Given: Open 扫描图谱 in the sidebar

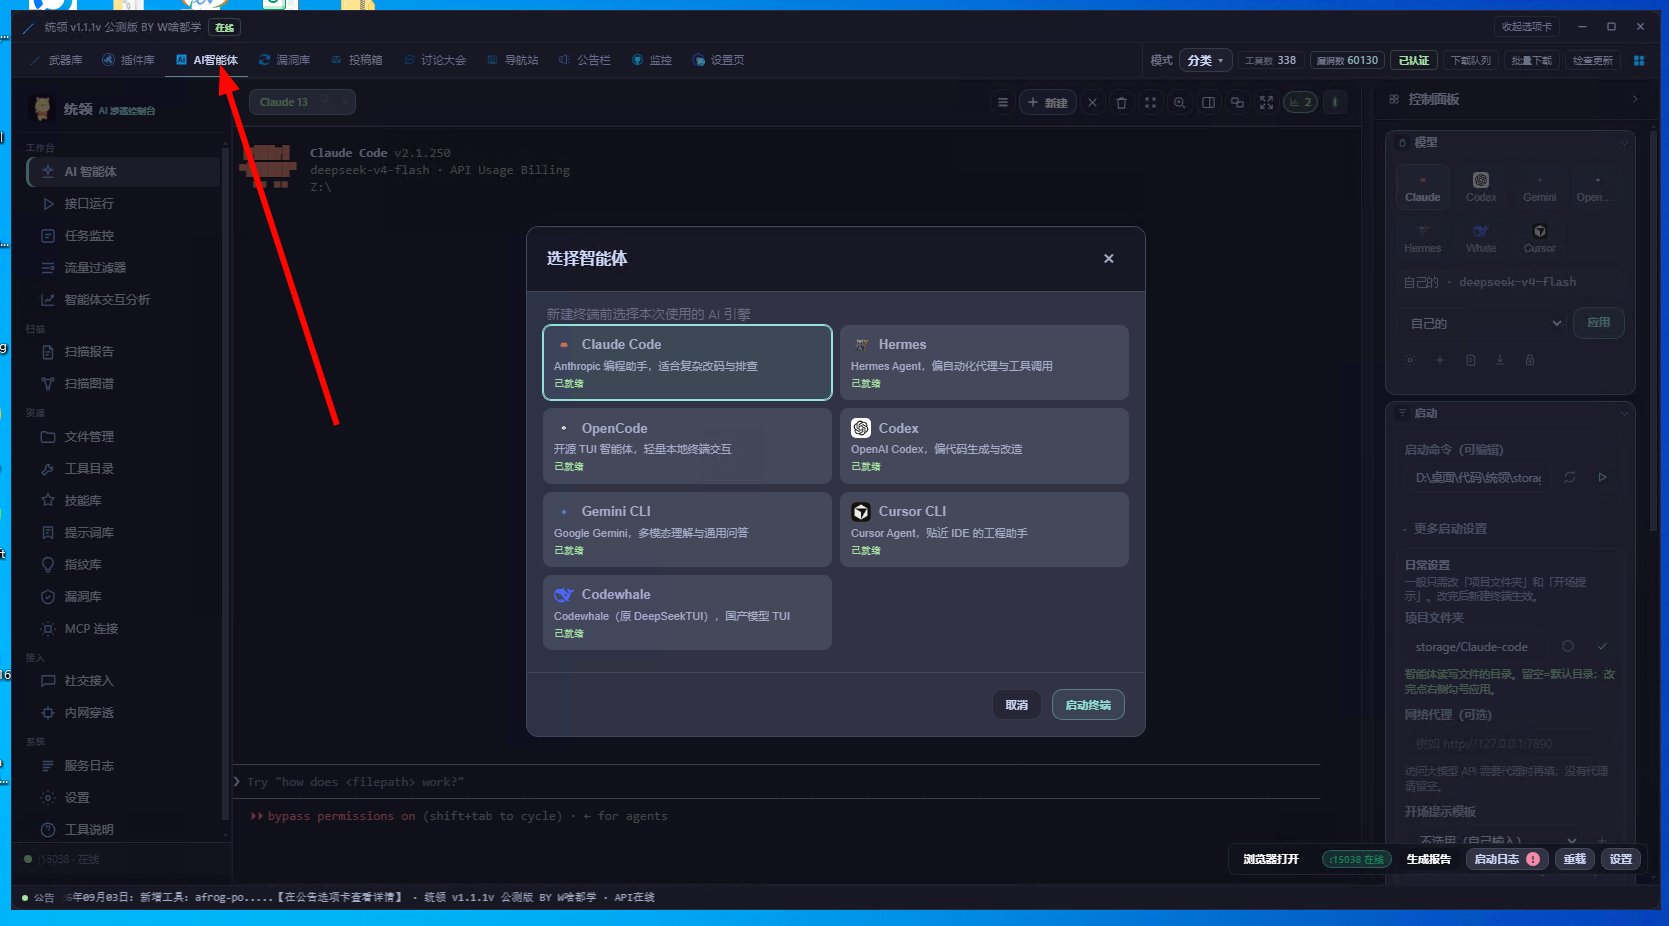Looking at the screenshot, I should click(123, 384).
